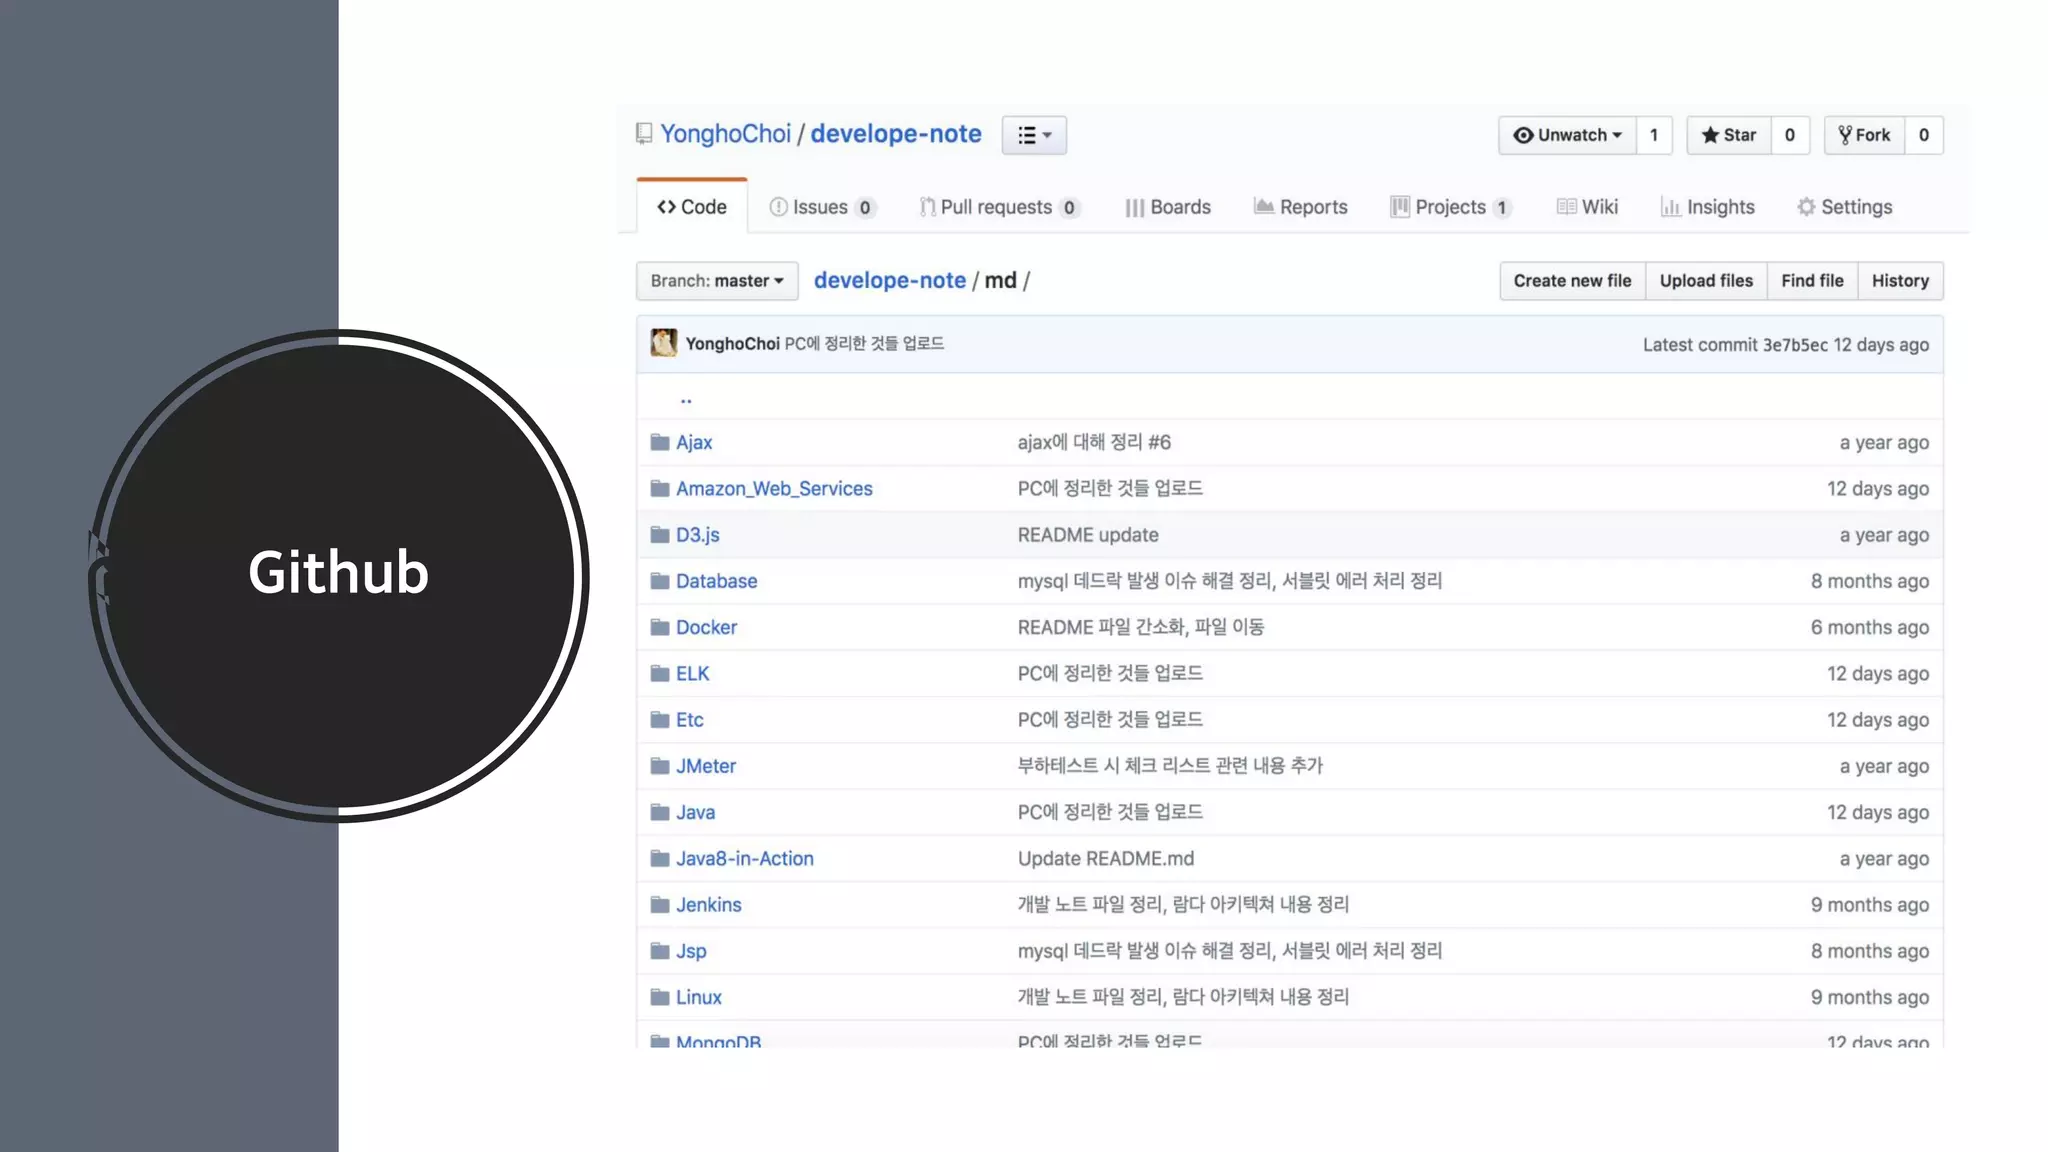Open the Reports tab
This screenshot has width=2048, height=1152.
click(1301, 207)
